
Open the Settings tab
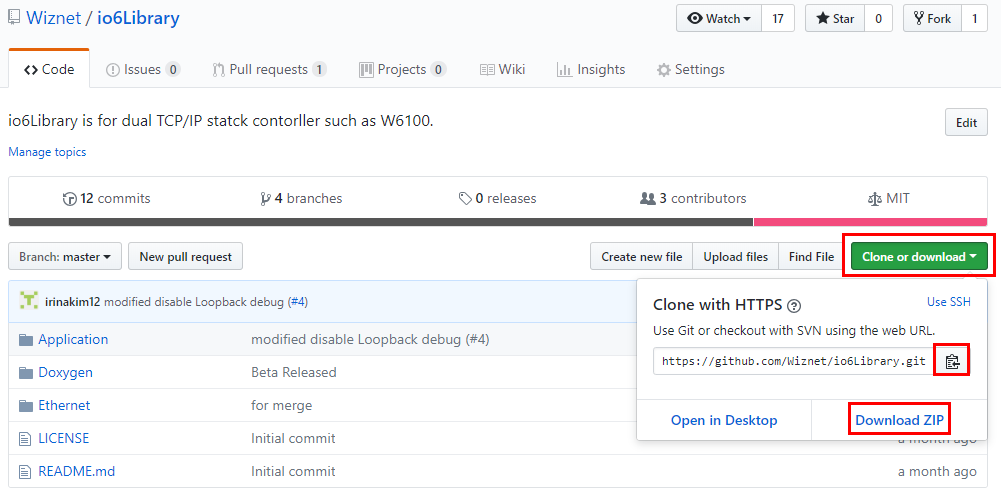[691, 70]
